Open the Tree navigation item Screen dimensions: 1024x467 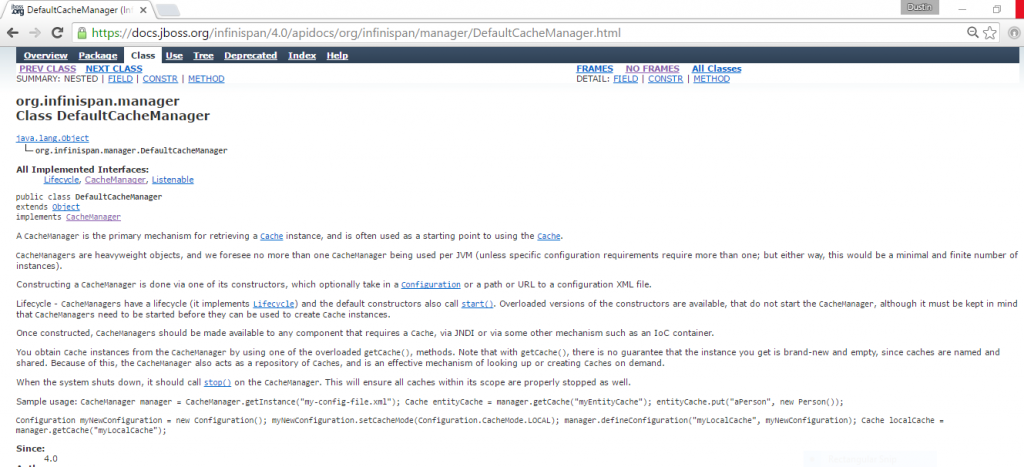[203, 56]
